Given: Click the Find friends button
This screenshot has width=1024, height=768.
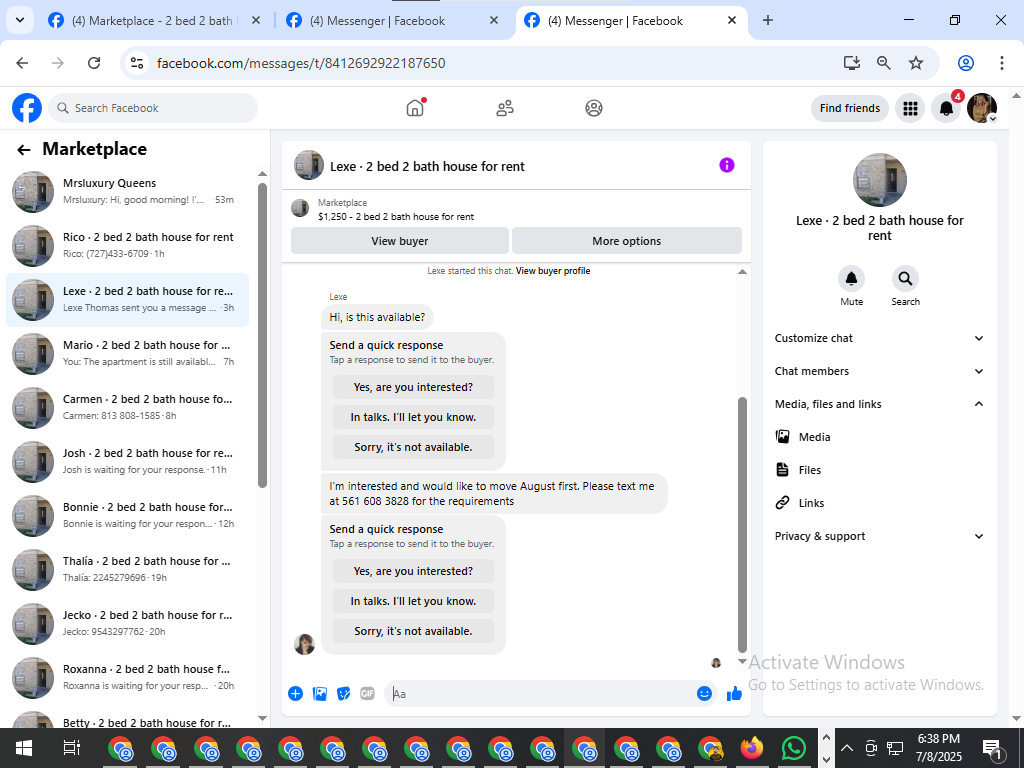Looking at the screenshot, I should click(x=850, y=108).
